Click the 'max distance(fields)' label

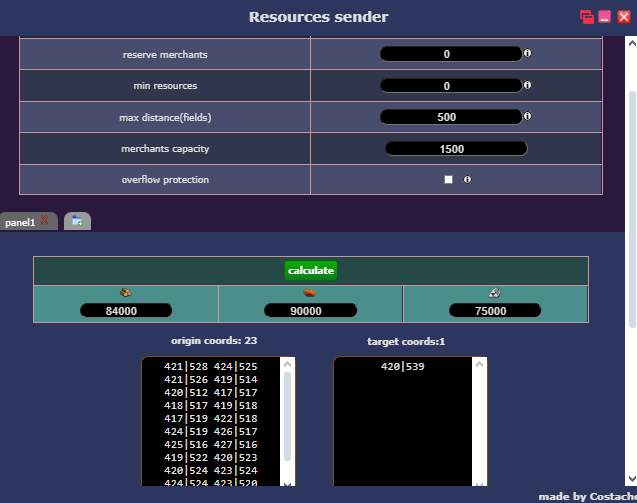point(165,117)
